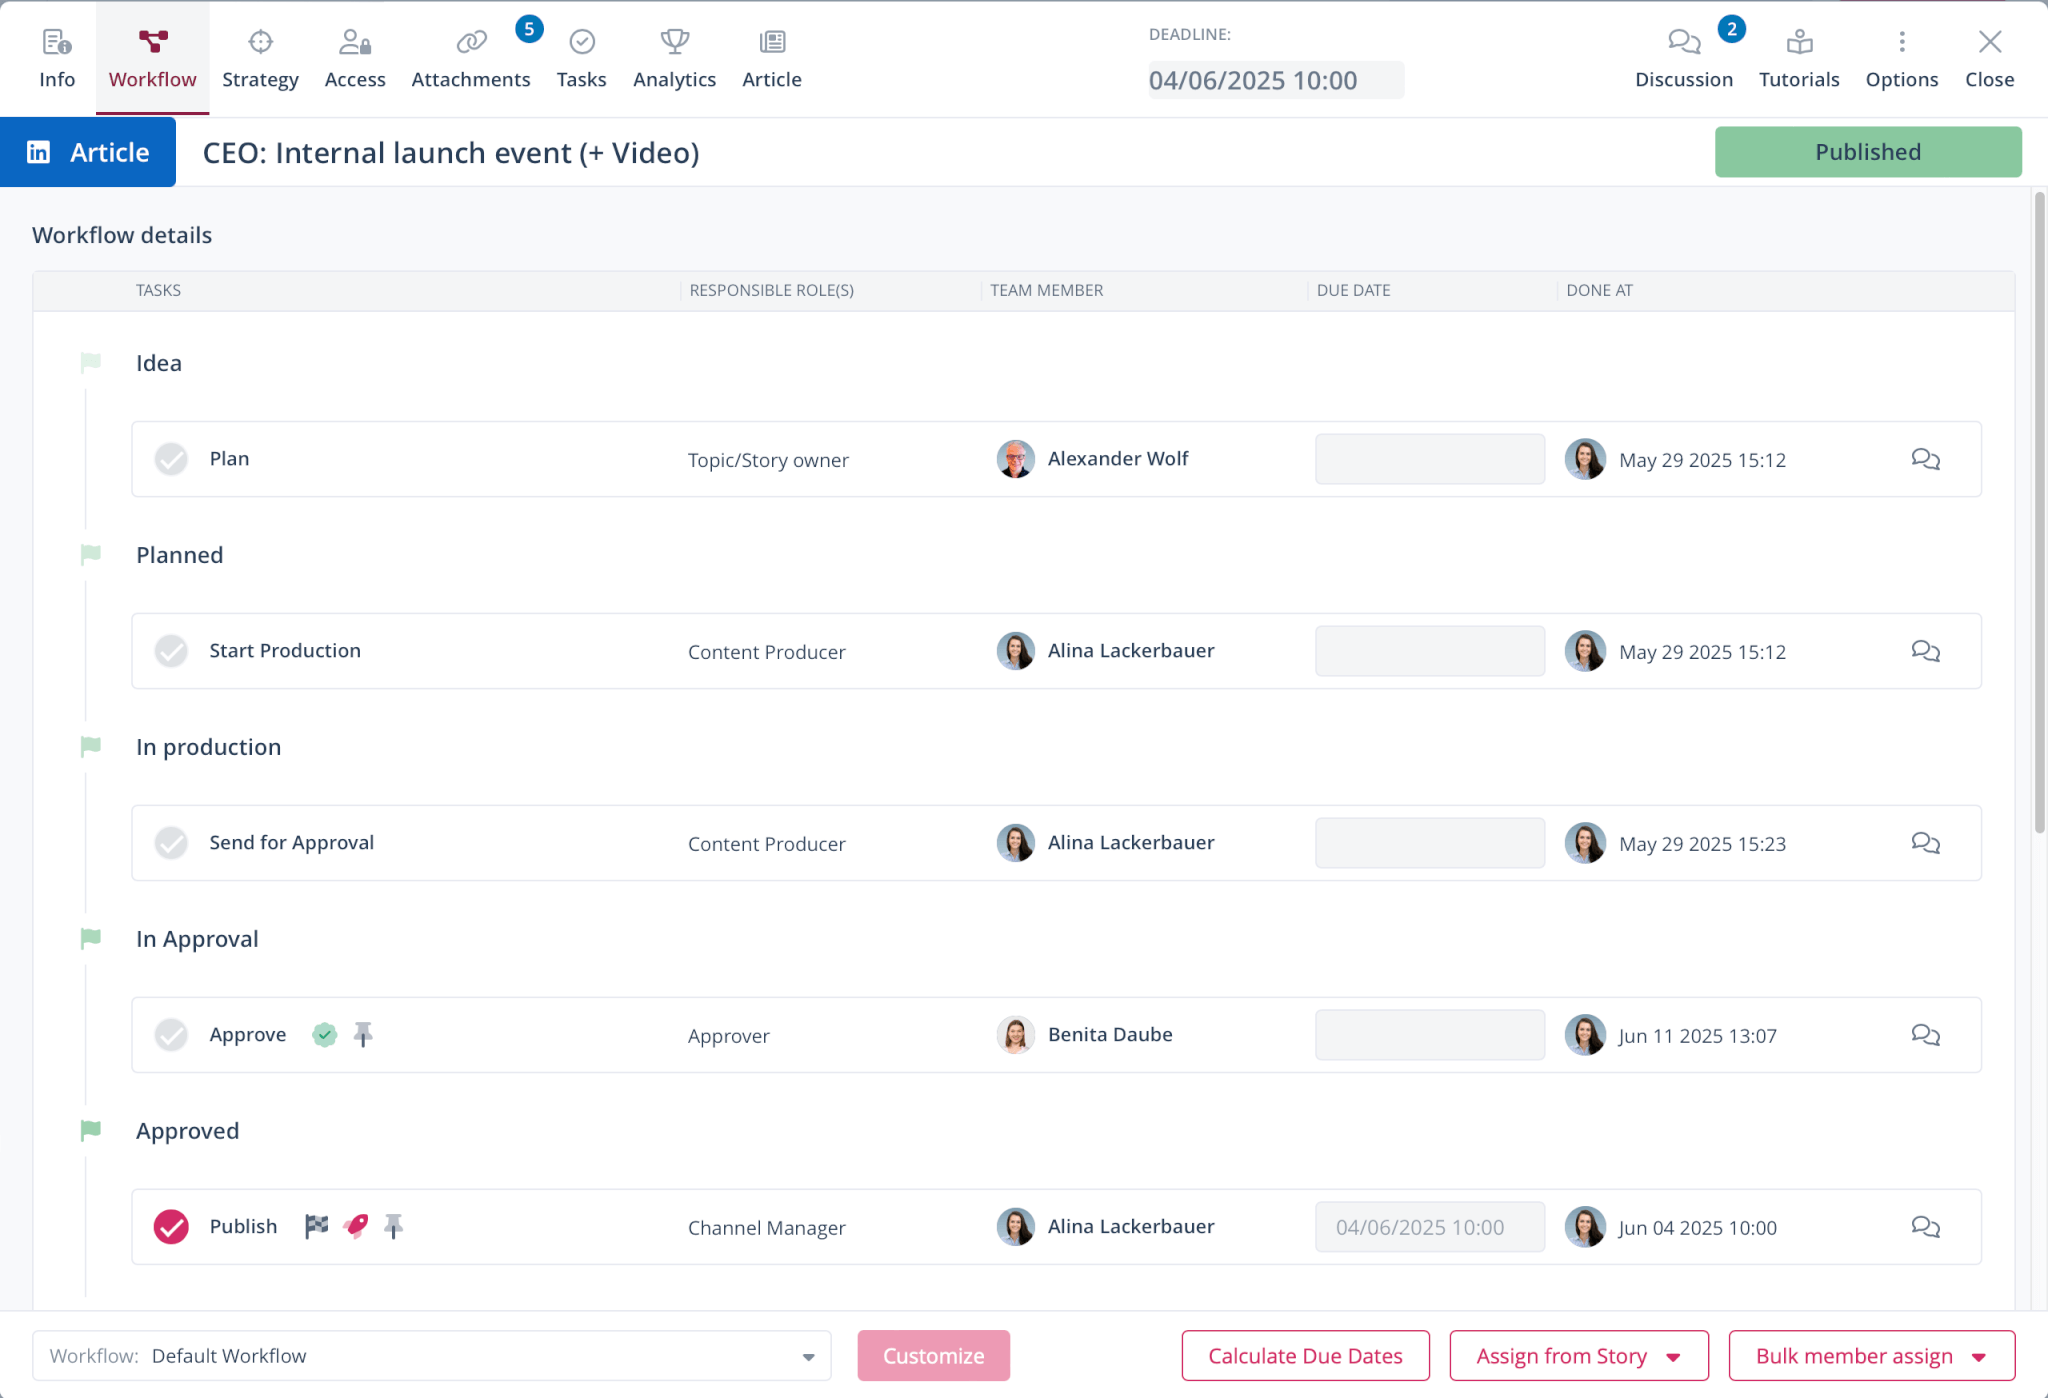Viewport: 2048px width, 1398px height.
Task: Uncheck the completed Publish task circle
Action: click(171, 1226)
